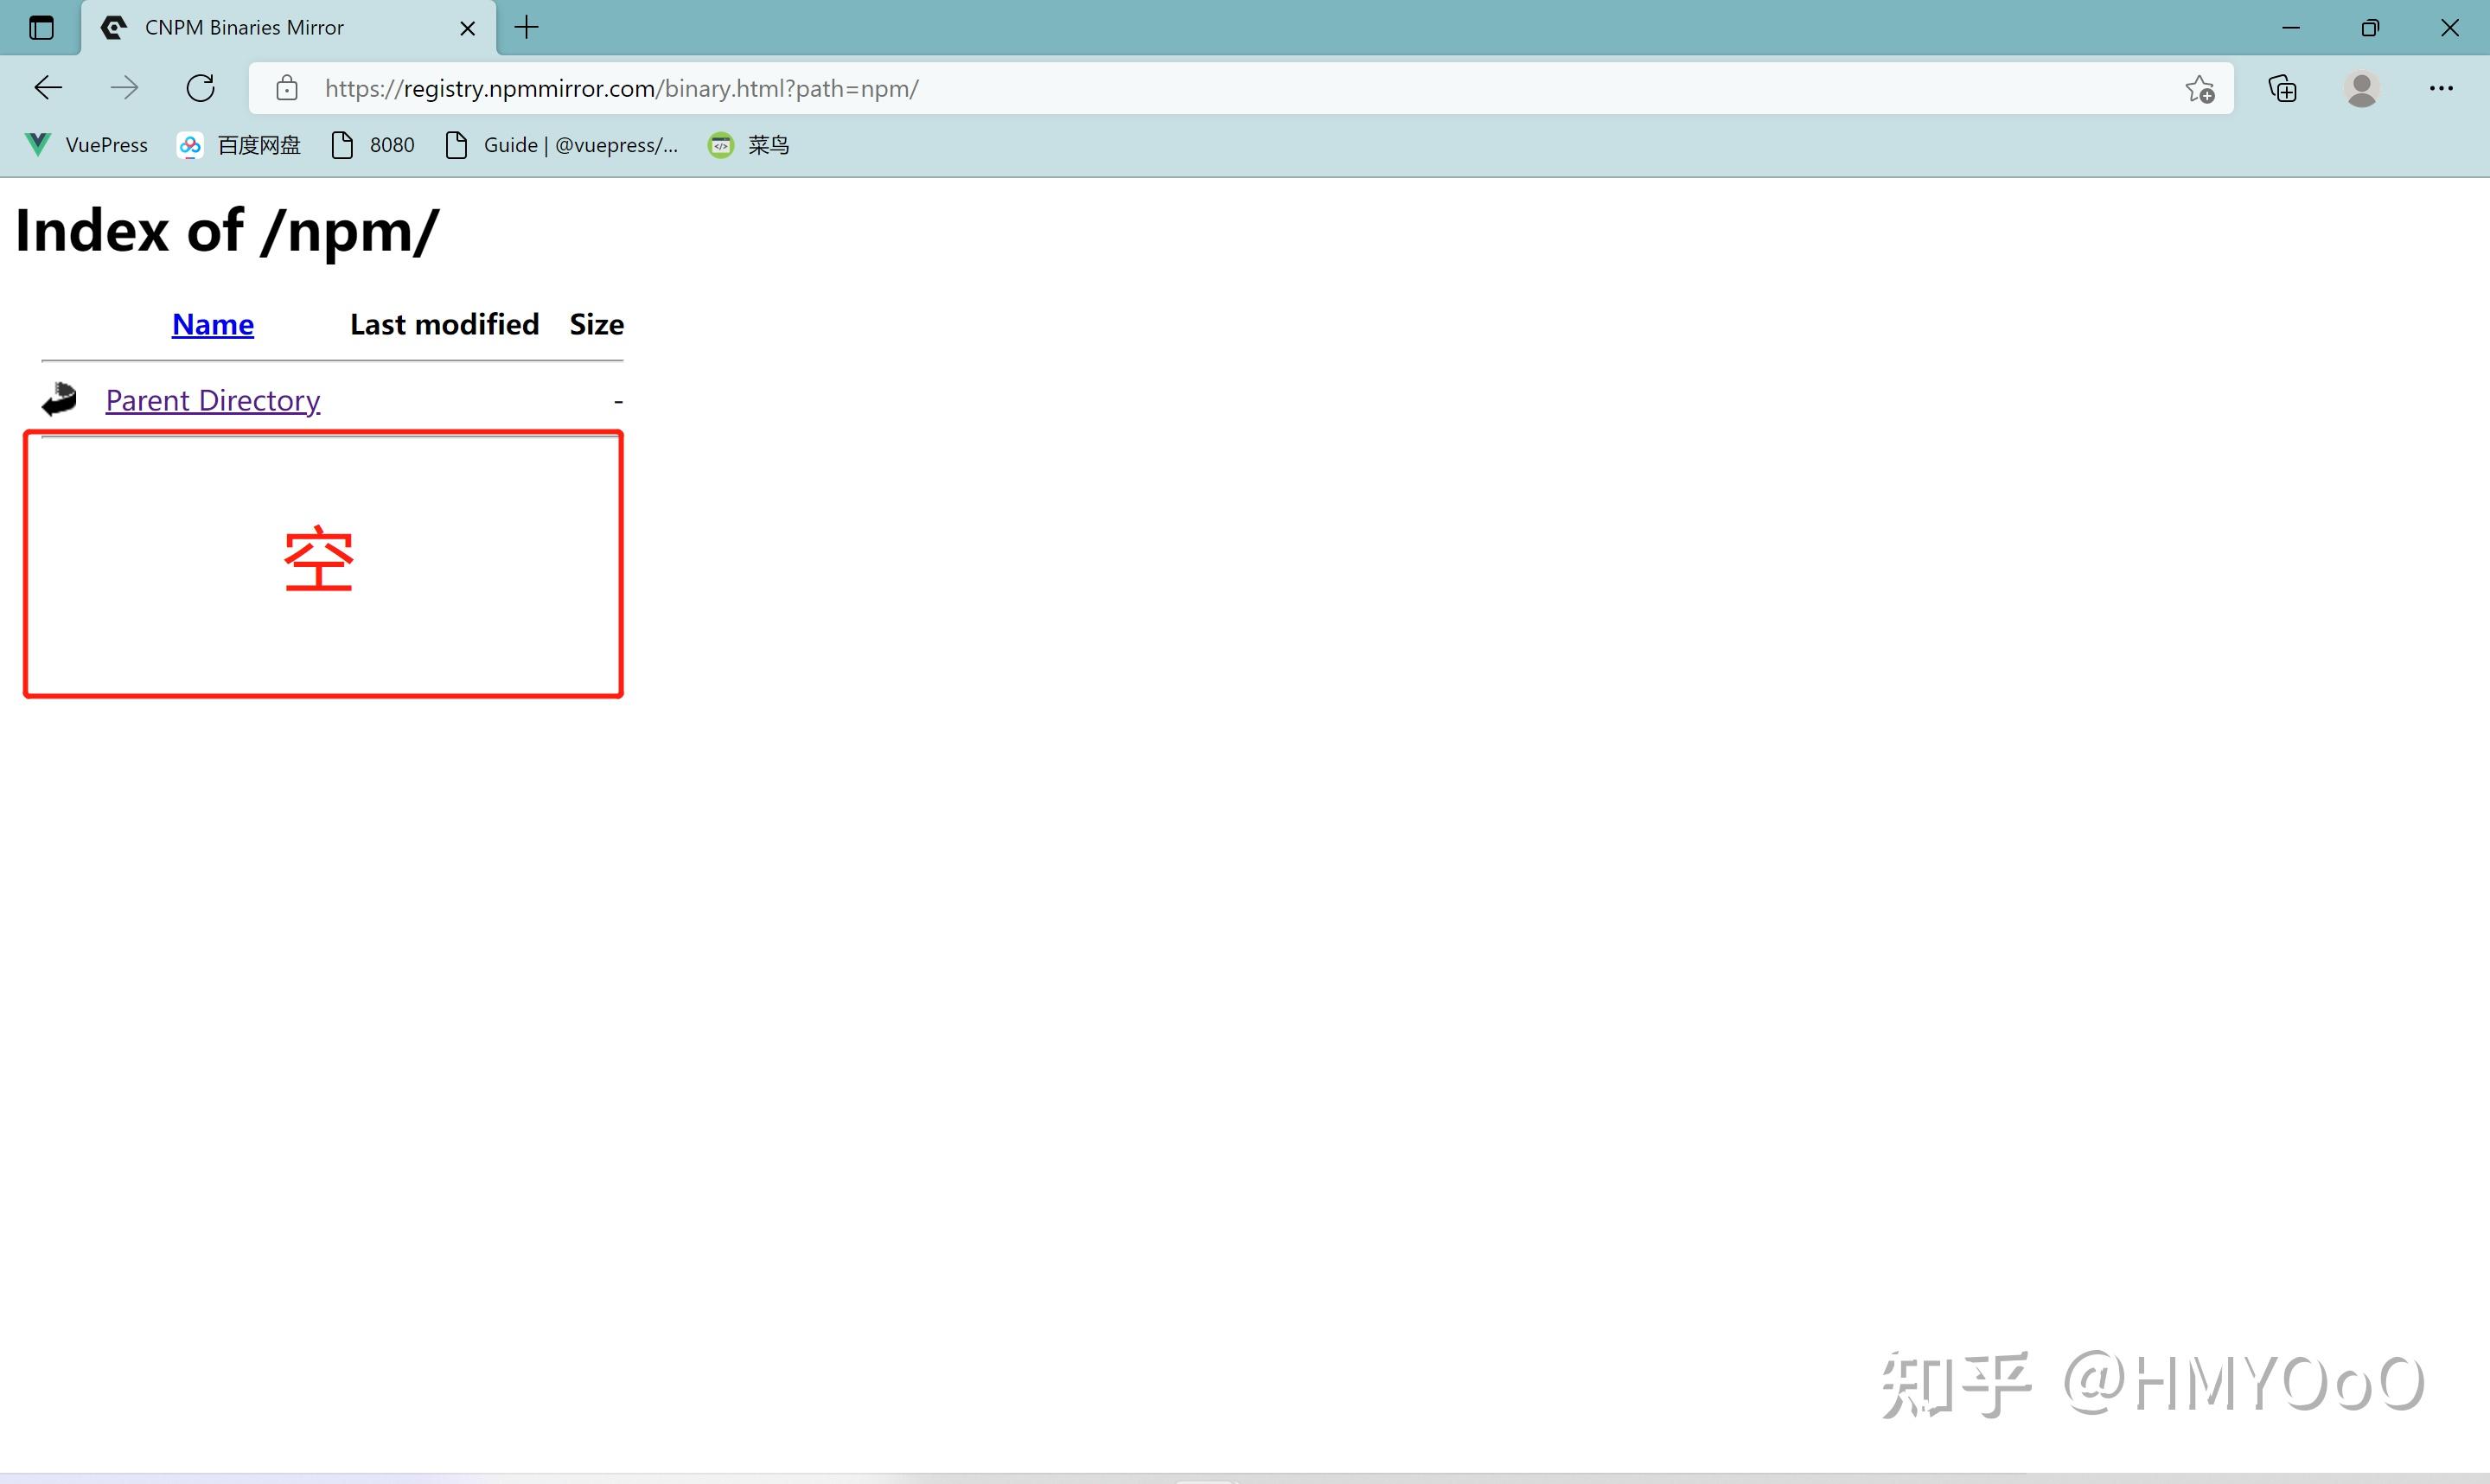
Task: Click the site info lock icon
Action: click(x=287, y=88)
